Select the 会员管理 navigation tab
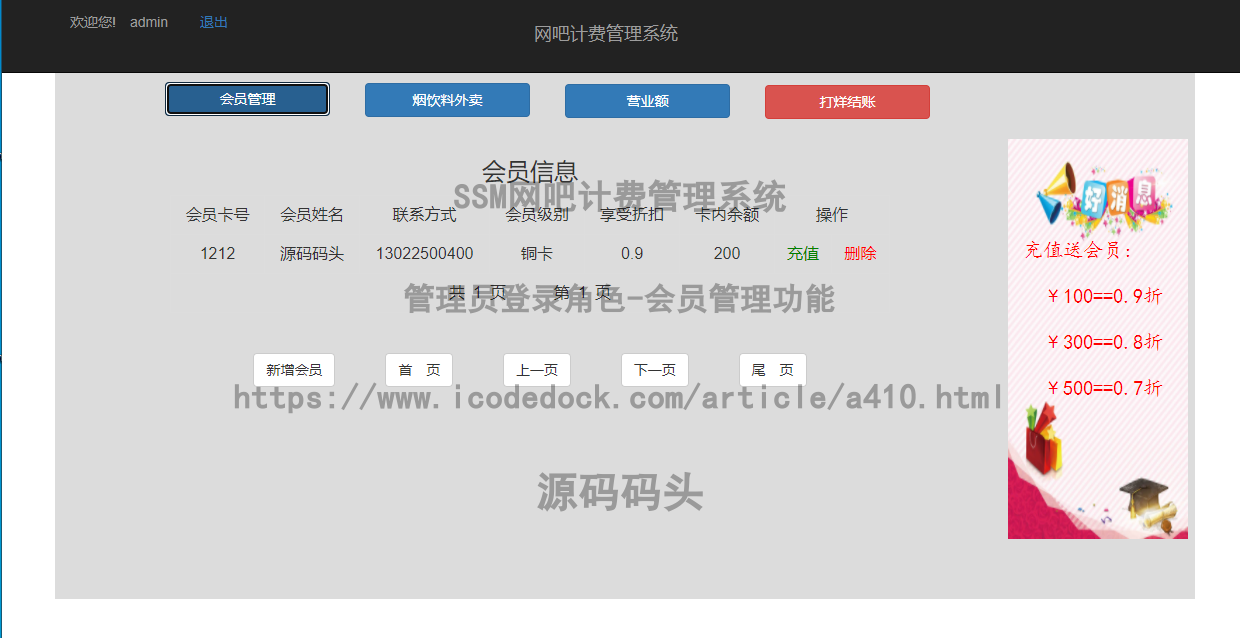 [x=246, y=99]
